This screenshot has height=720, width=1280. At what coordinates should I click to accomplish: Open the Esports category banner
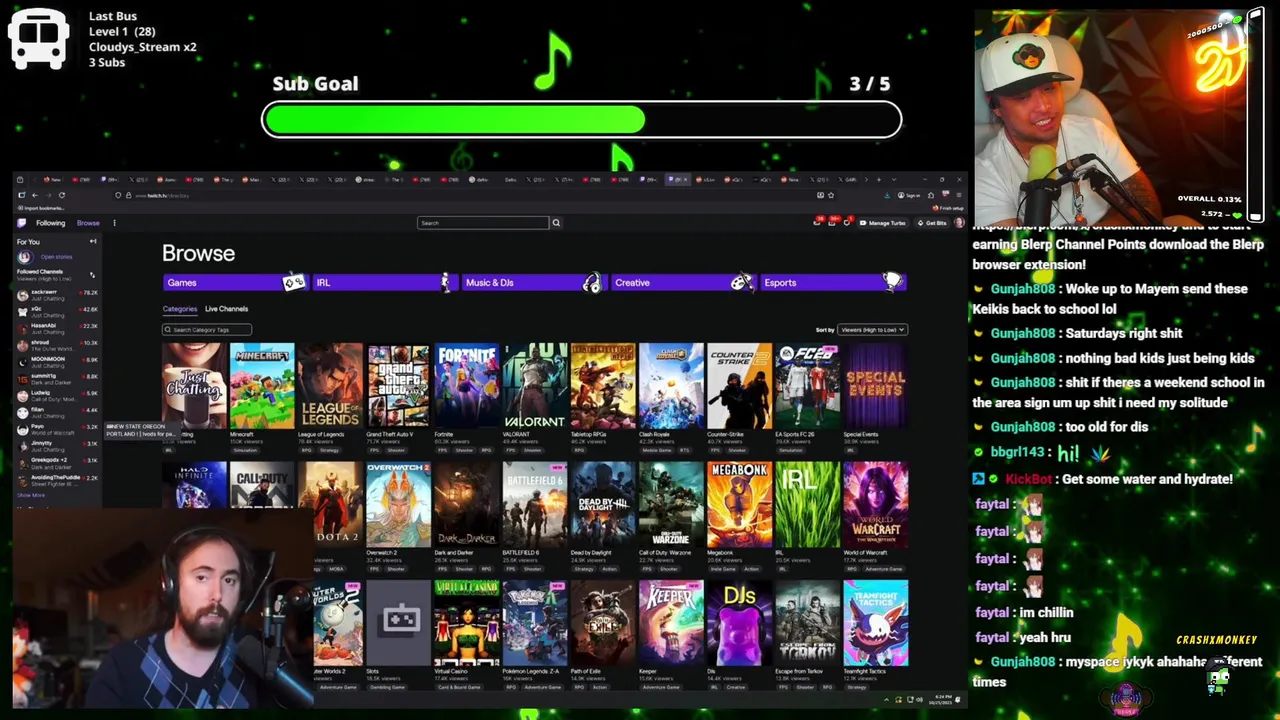point(833,282)
